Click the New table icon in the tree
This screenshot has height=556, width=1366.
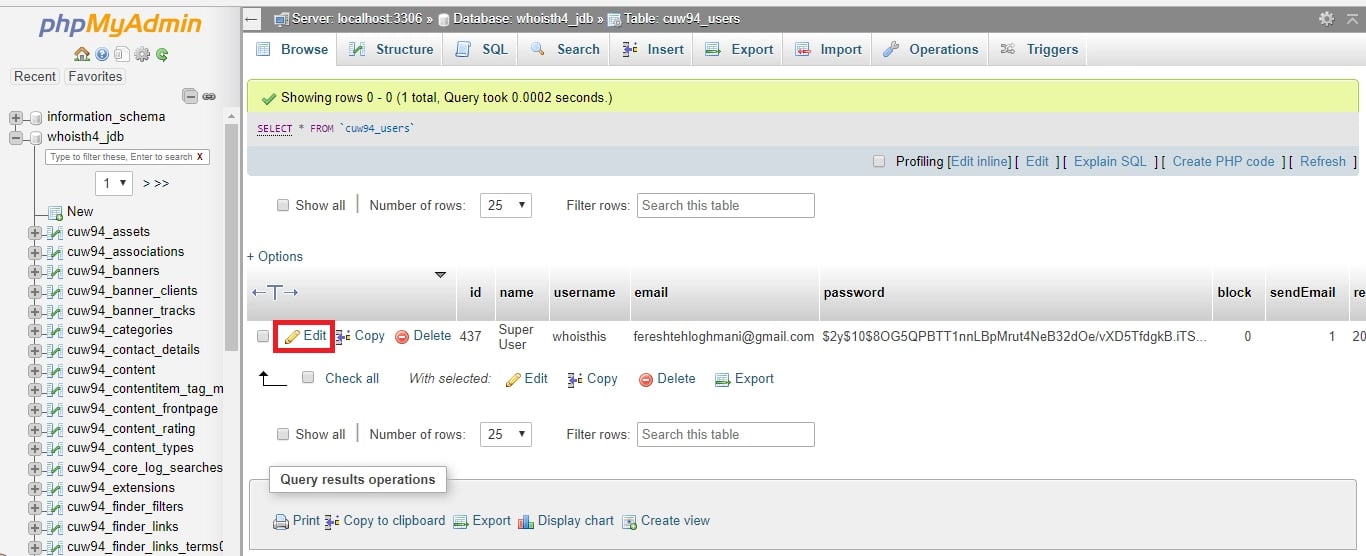click(x=56, y=213)
